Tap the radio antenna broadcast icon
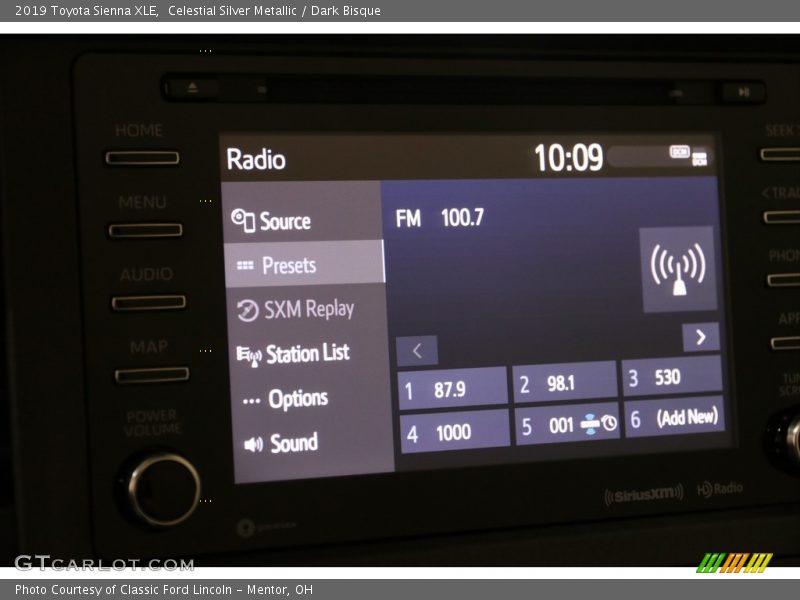 click(x=678, y=268)
